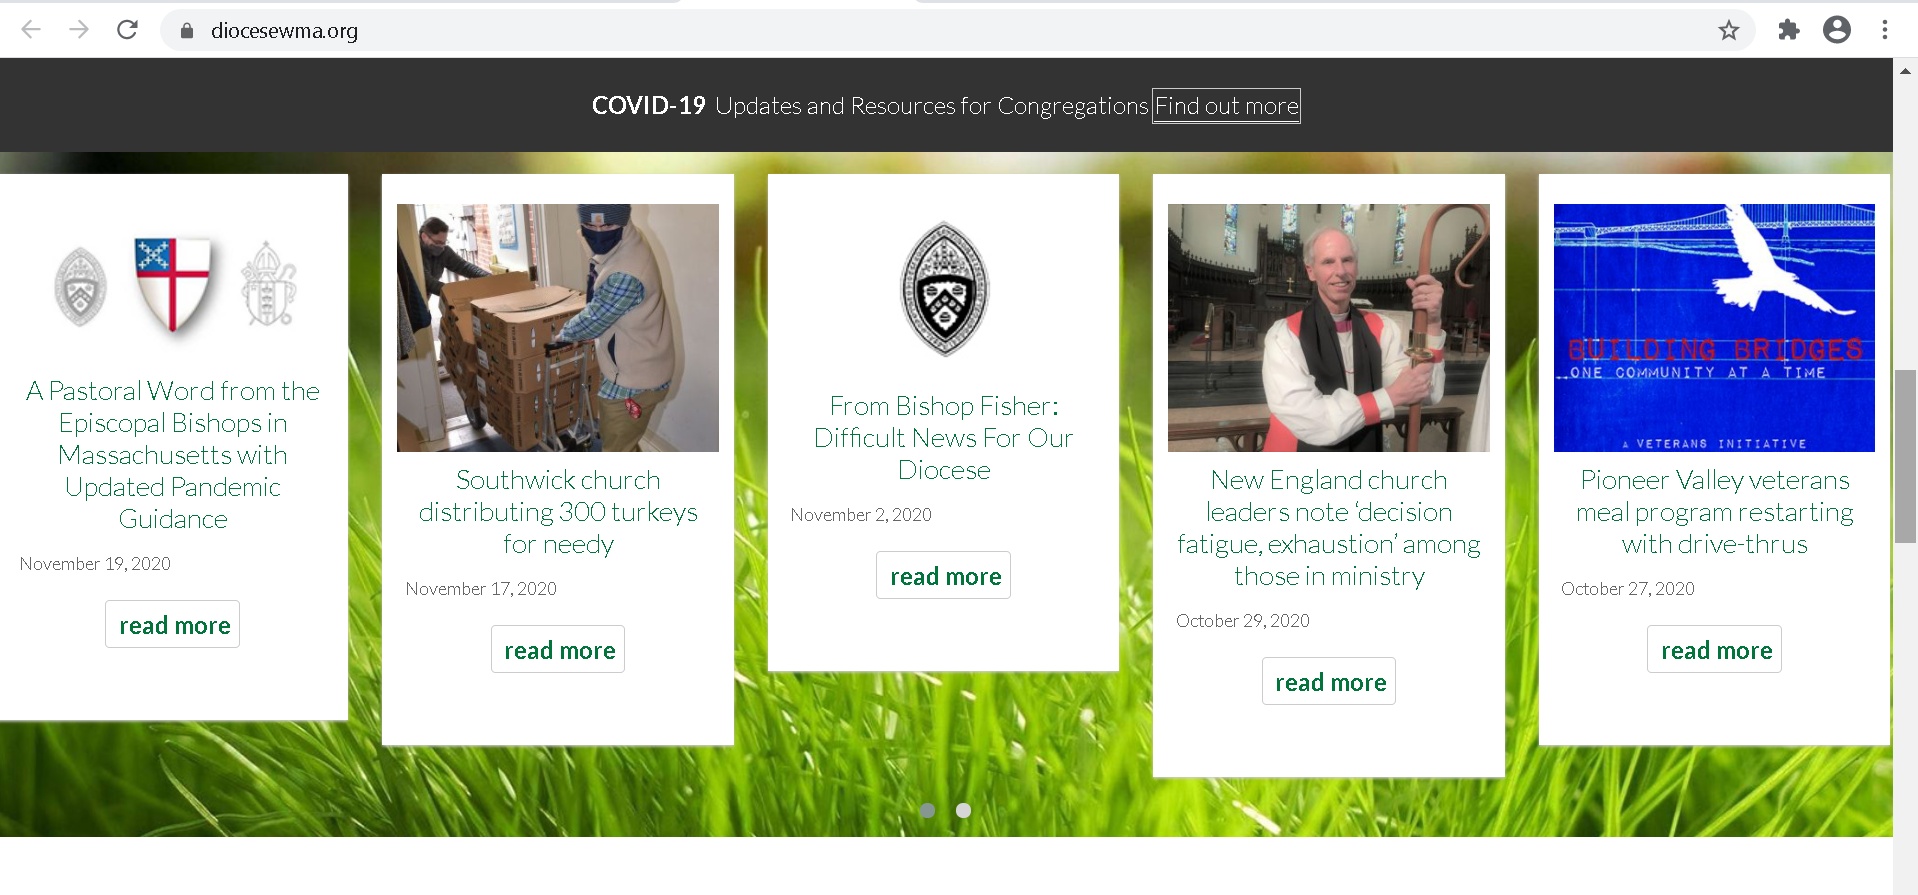The image size is (1918, 895).
Task: Click the Episcopal shield logos image
Action: pyautogui.click(x=174, y=285)
